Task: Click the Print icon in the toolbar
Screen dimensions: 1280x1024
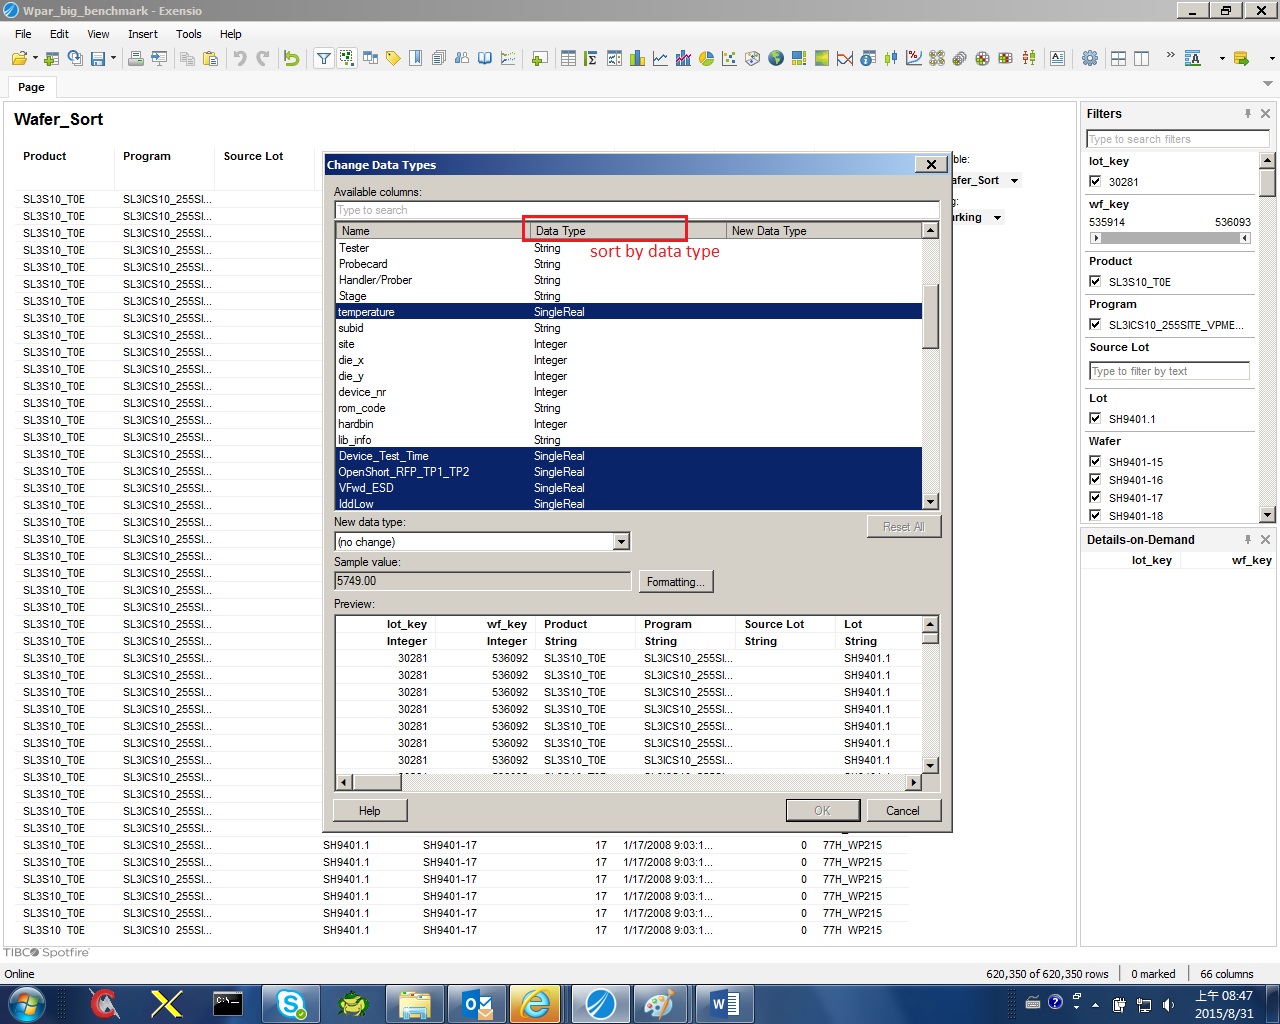Action: [135, 59]
